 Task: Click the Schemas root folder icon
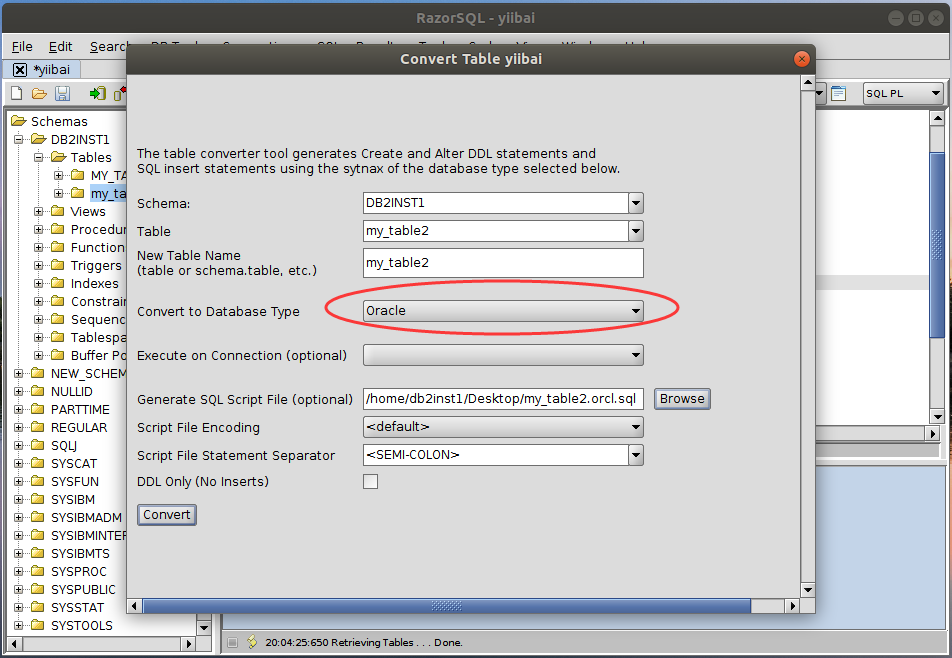click(x=18, y=121)
